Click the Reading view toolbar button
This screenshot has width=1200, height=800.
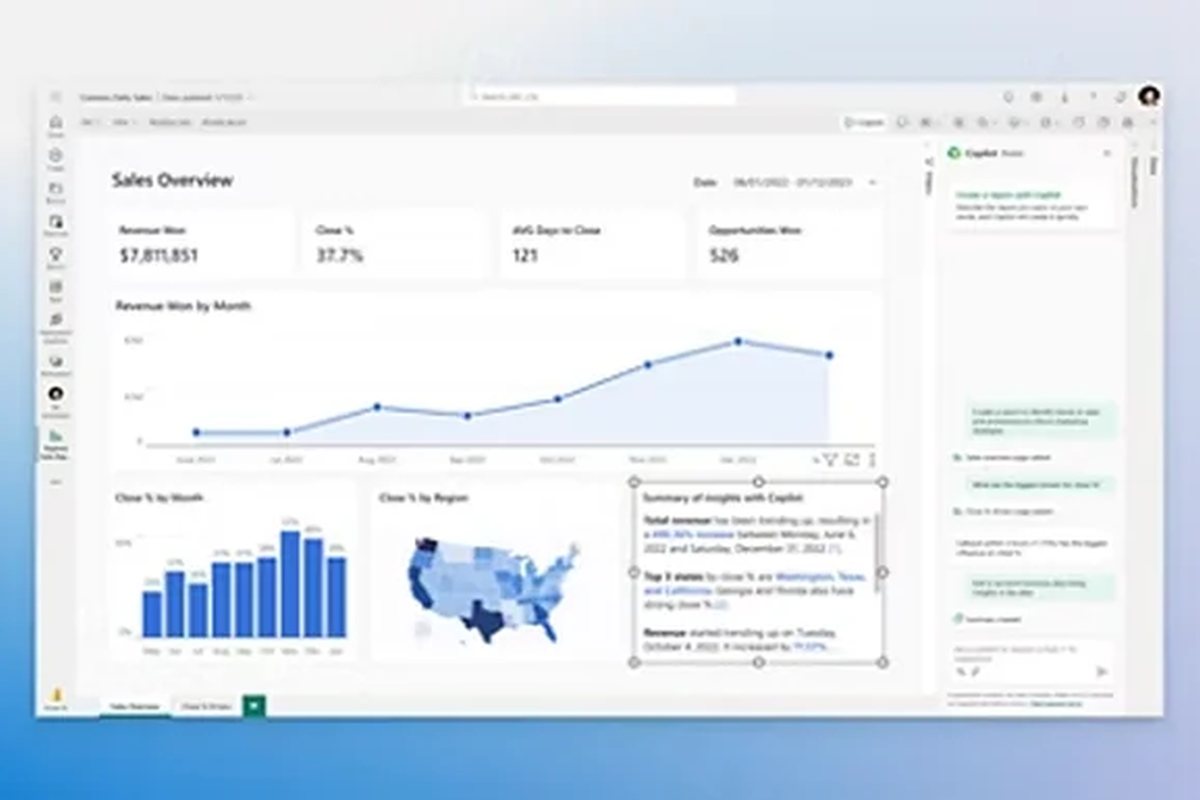(x=168, y=122)
